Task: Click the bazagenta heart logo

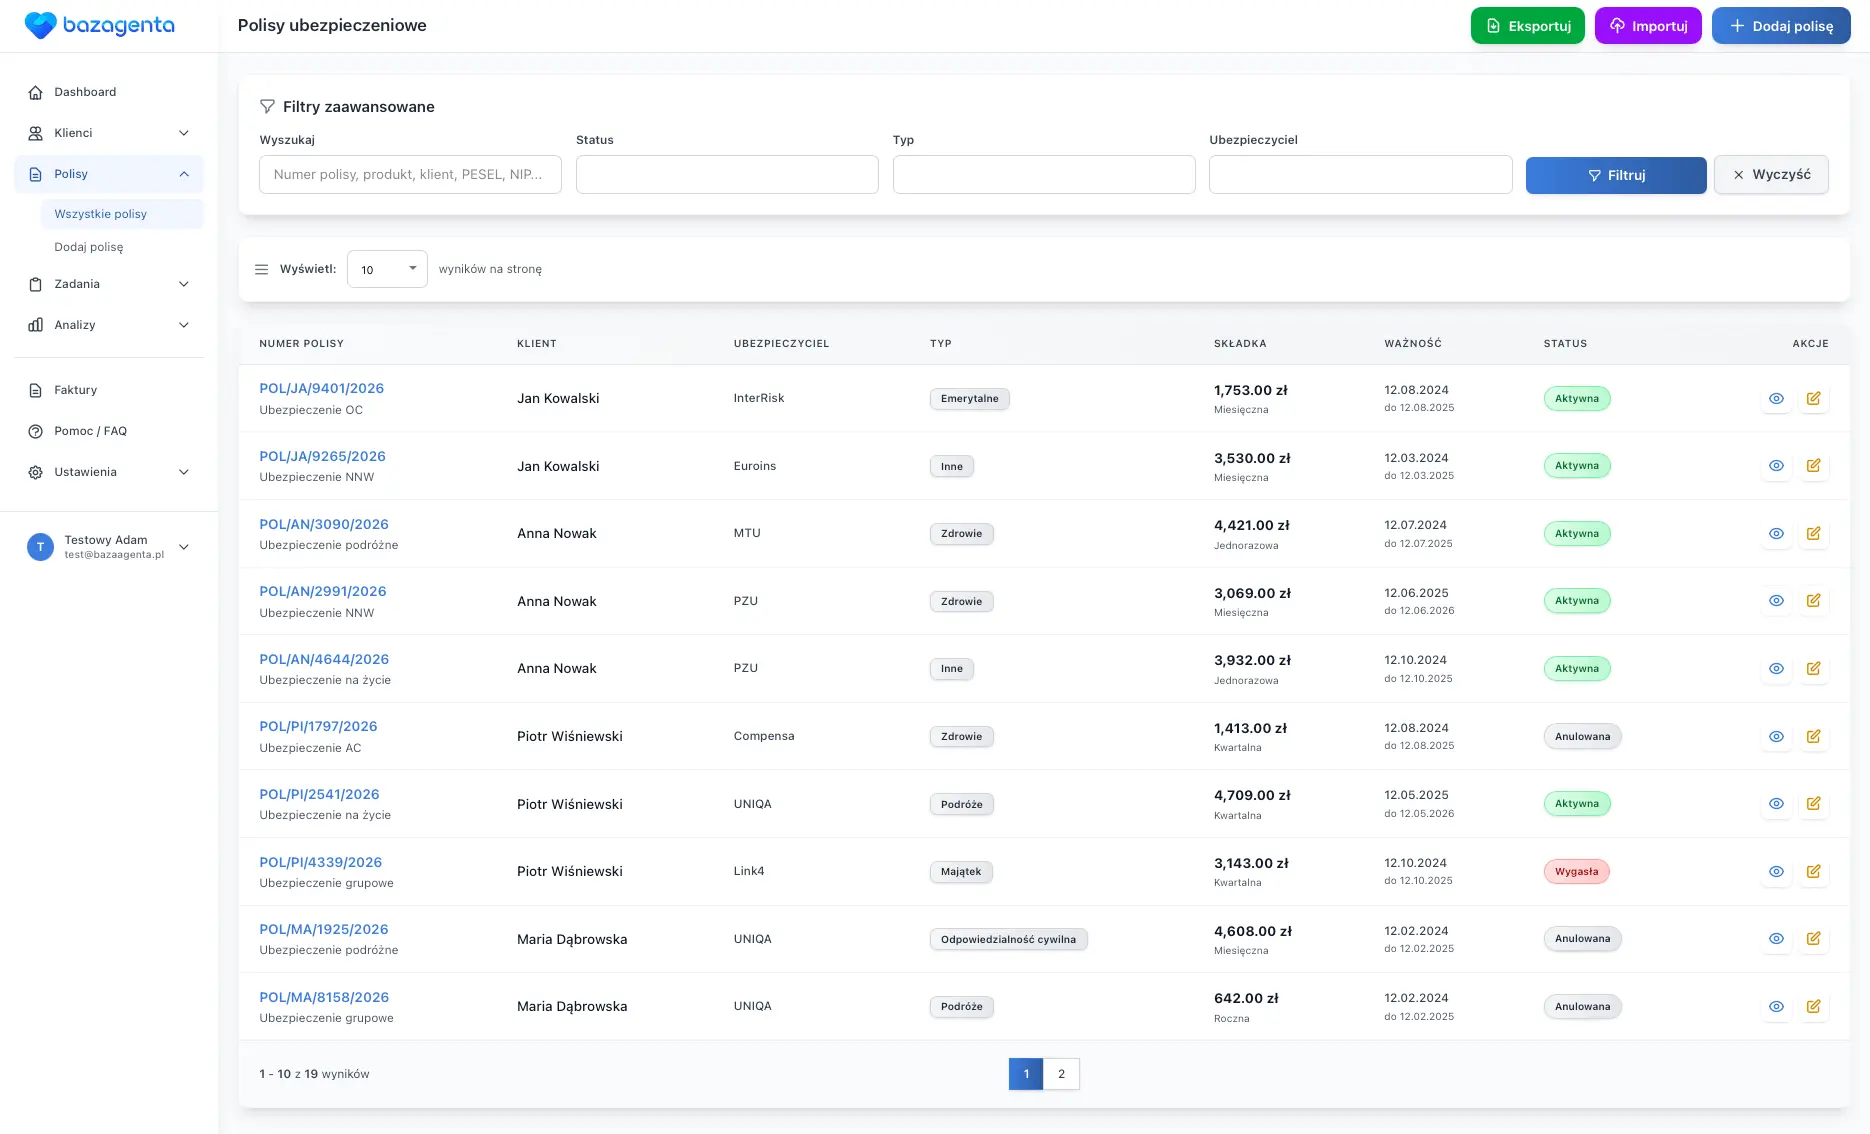Action: coord(40,26)
